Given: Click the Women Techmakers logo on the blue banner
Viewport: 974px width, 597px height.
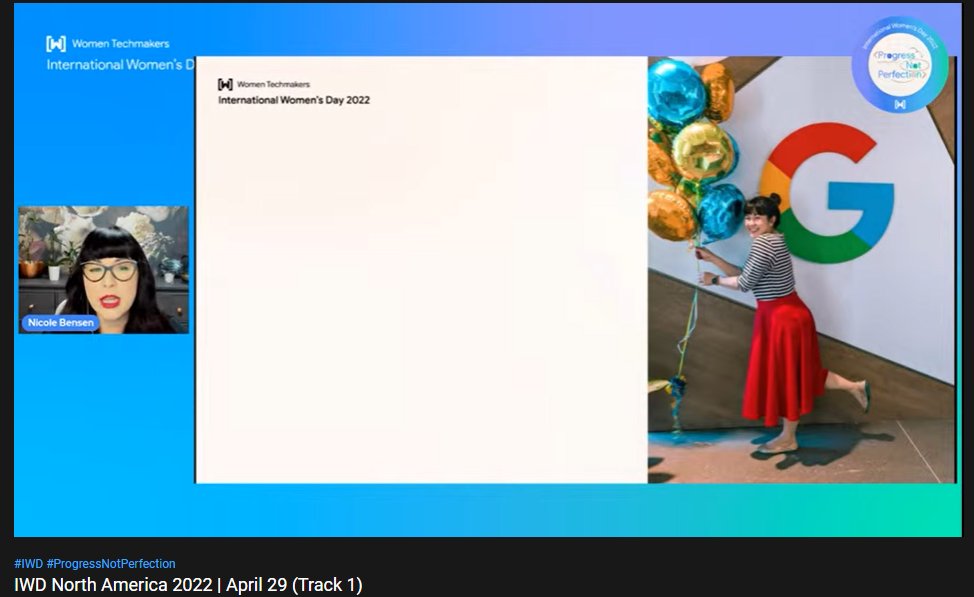Looking at the screenshot, I should 56,43.
